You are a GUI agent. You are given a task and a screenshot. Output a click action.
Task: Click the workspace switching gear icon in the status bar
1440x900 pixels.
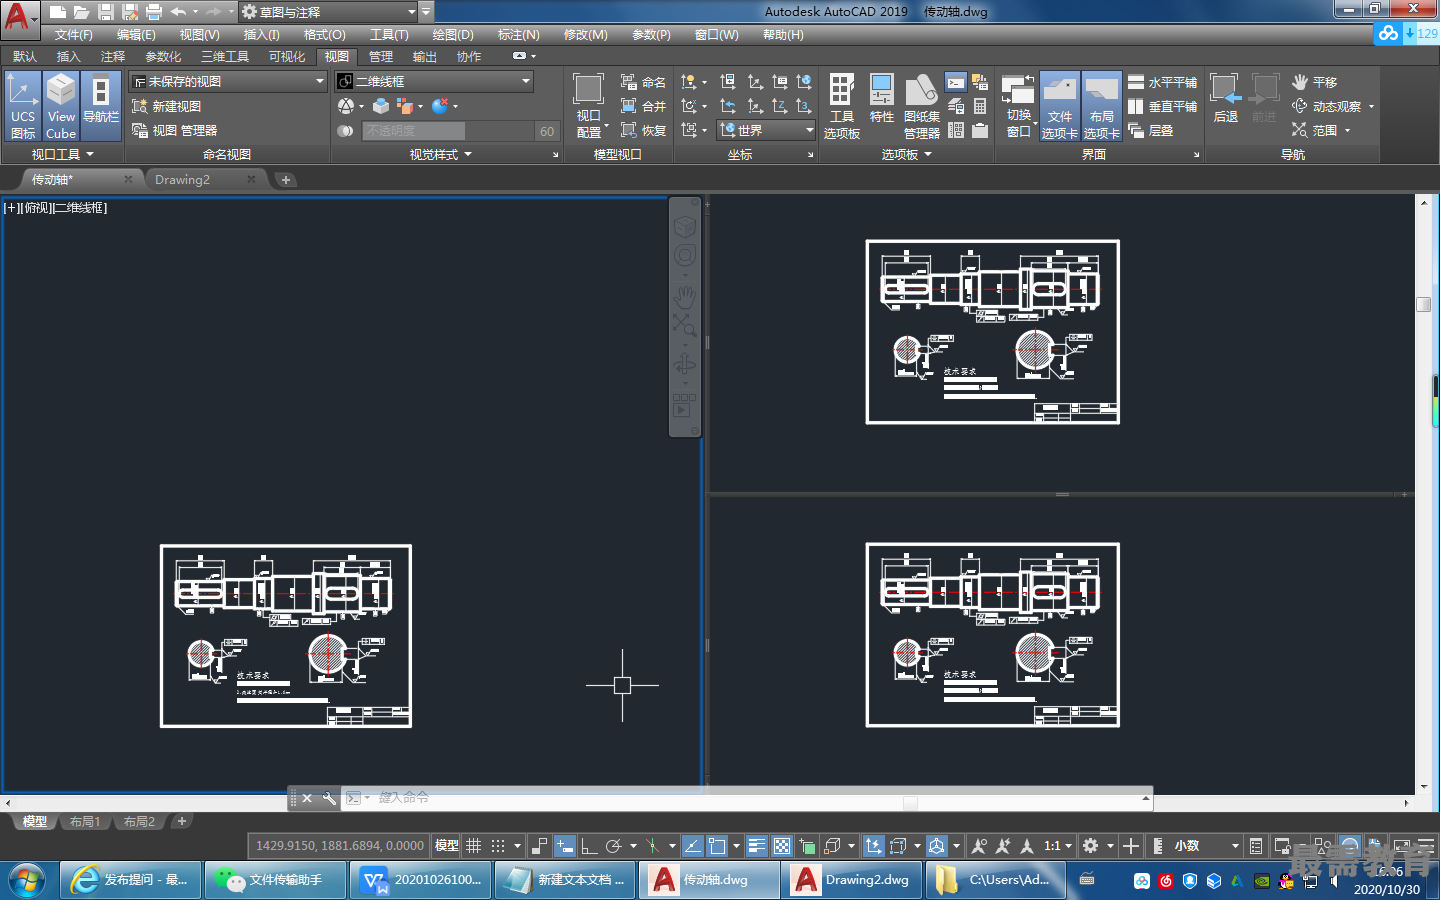pyautogui.click(x=1090, y=845)
